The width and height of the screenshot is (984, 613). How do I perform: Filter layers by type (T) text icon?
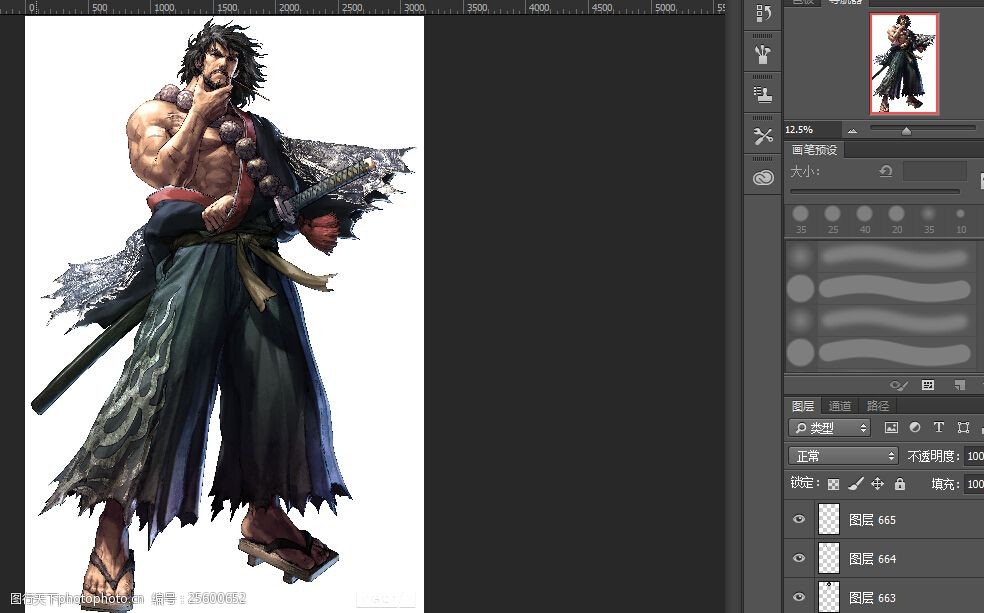coord(938,428)
